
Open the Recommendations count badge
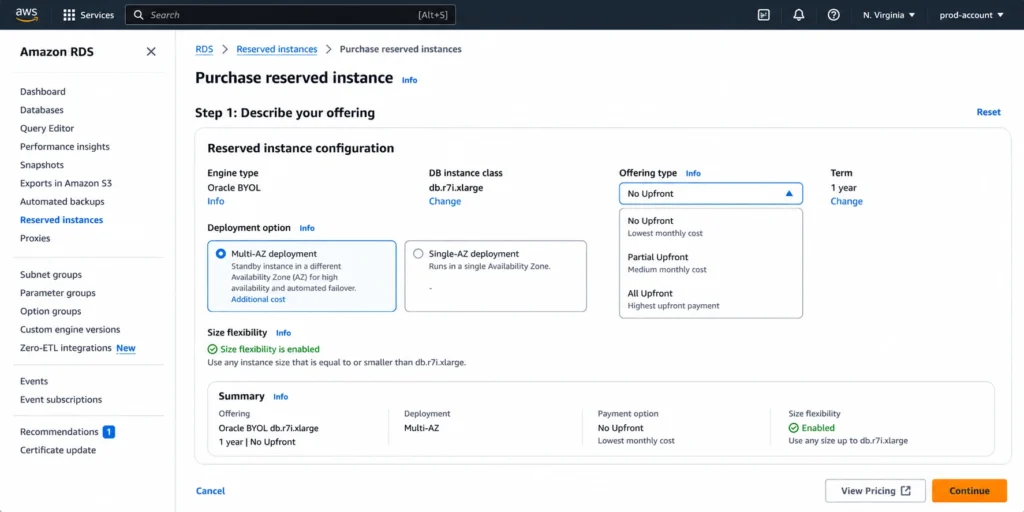pos(108,432)
